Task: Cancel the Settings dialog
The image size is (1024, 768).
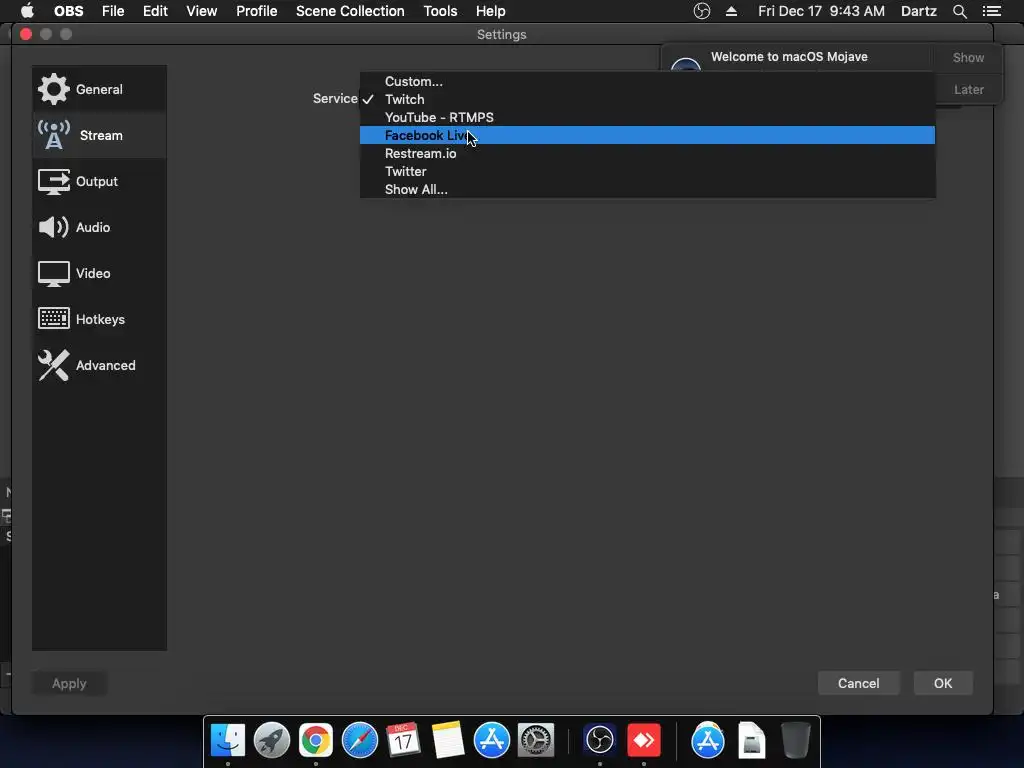Action: click(858, 683)
